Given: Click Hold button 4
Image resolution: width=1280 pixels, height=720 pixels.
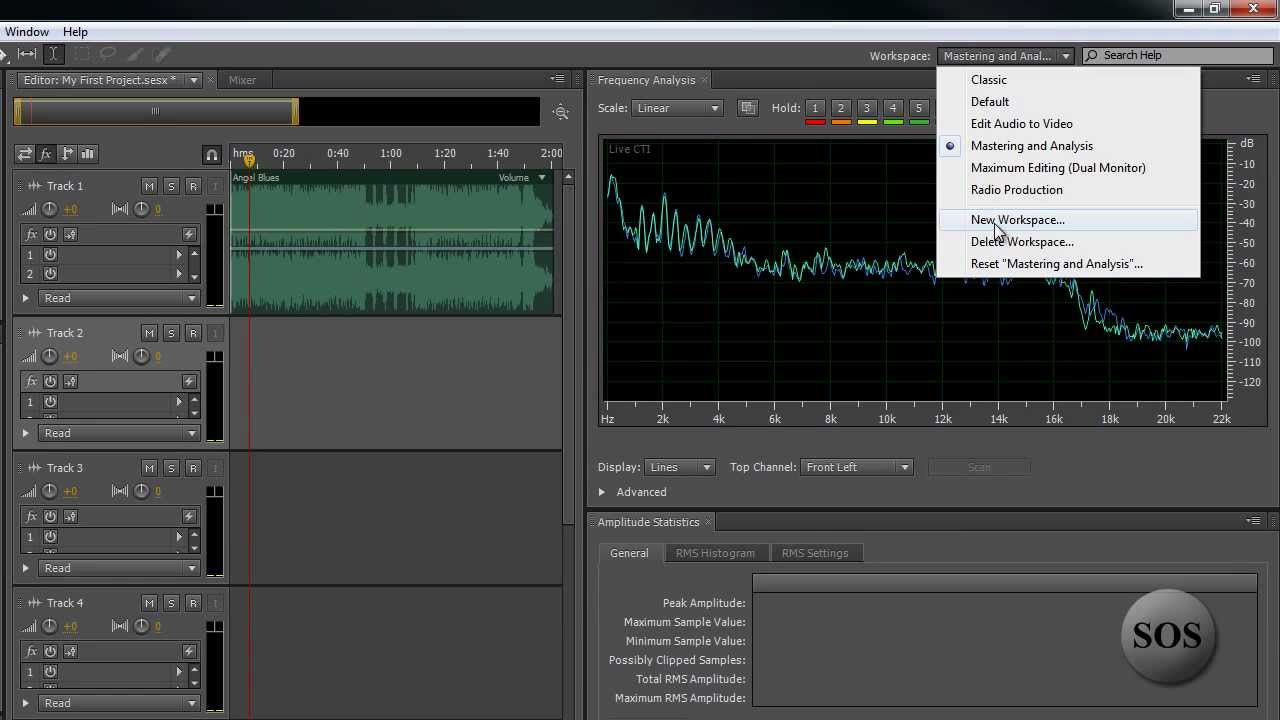Looking at the screenshot, I should (x=893, y=108).
